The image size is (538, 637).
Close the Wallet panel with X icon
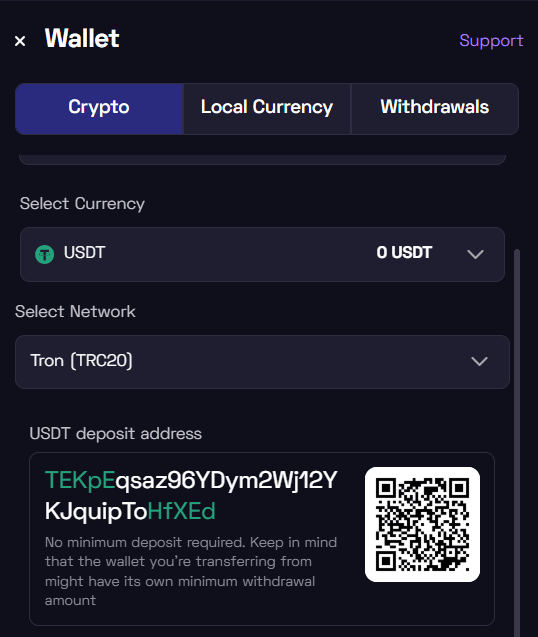tap(20, 41)
